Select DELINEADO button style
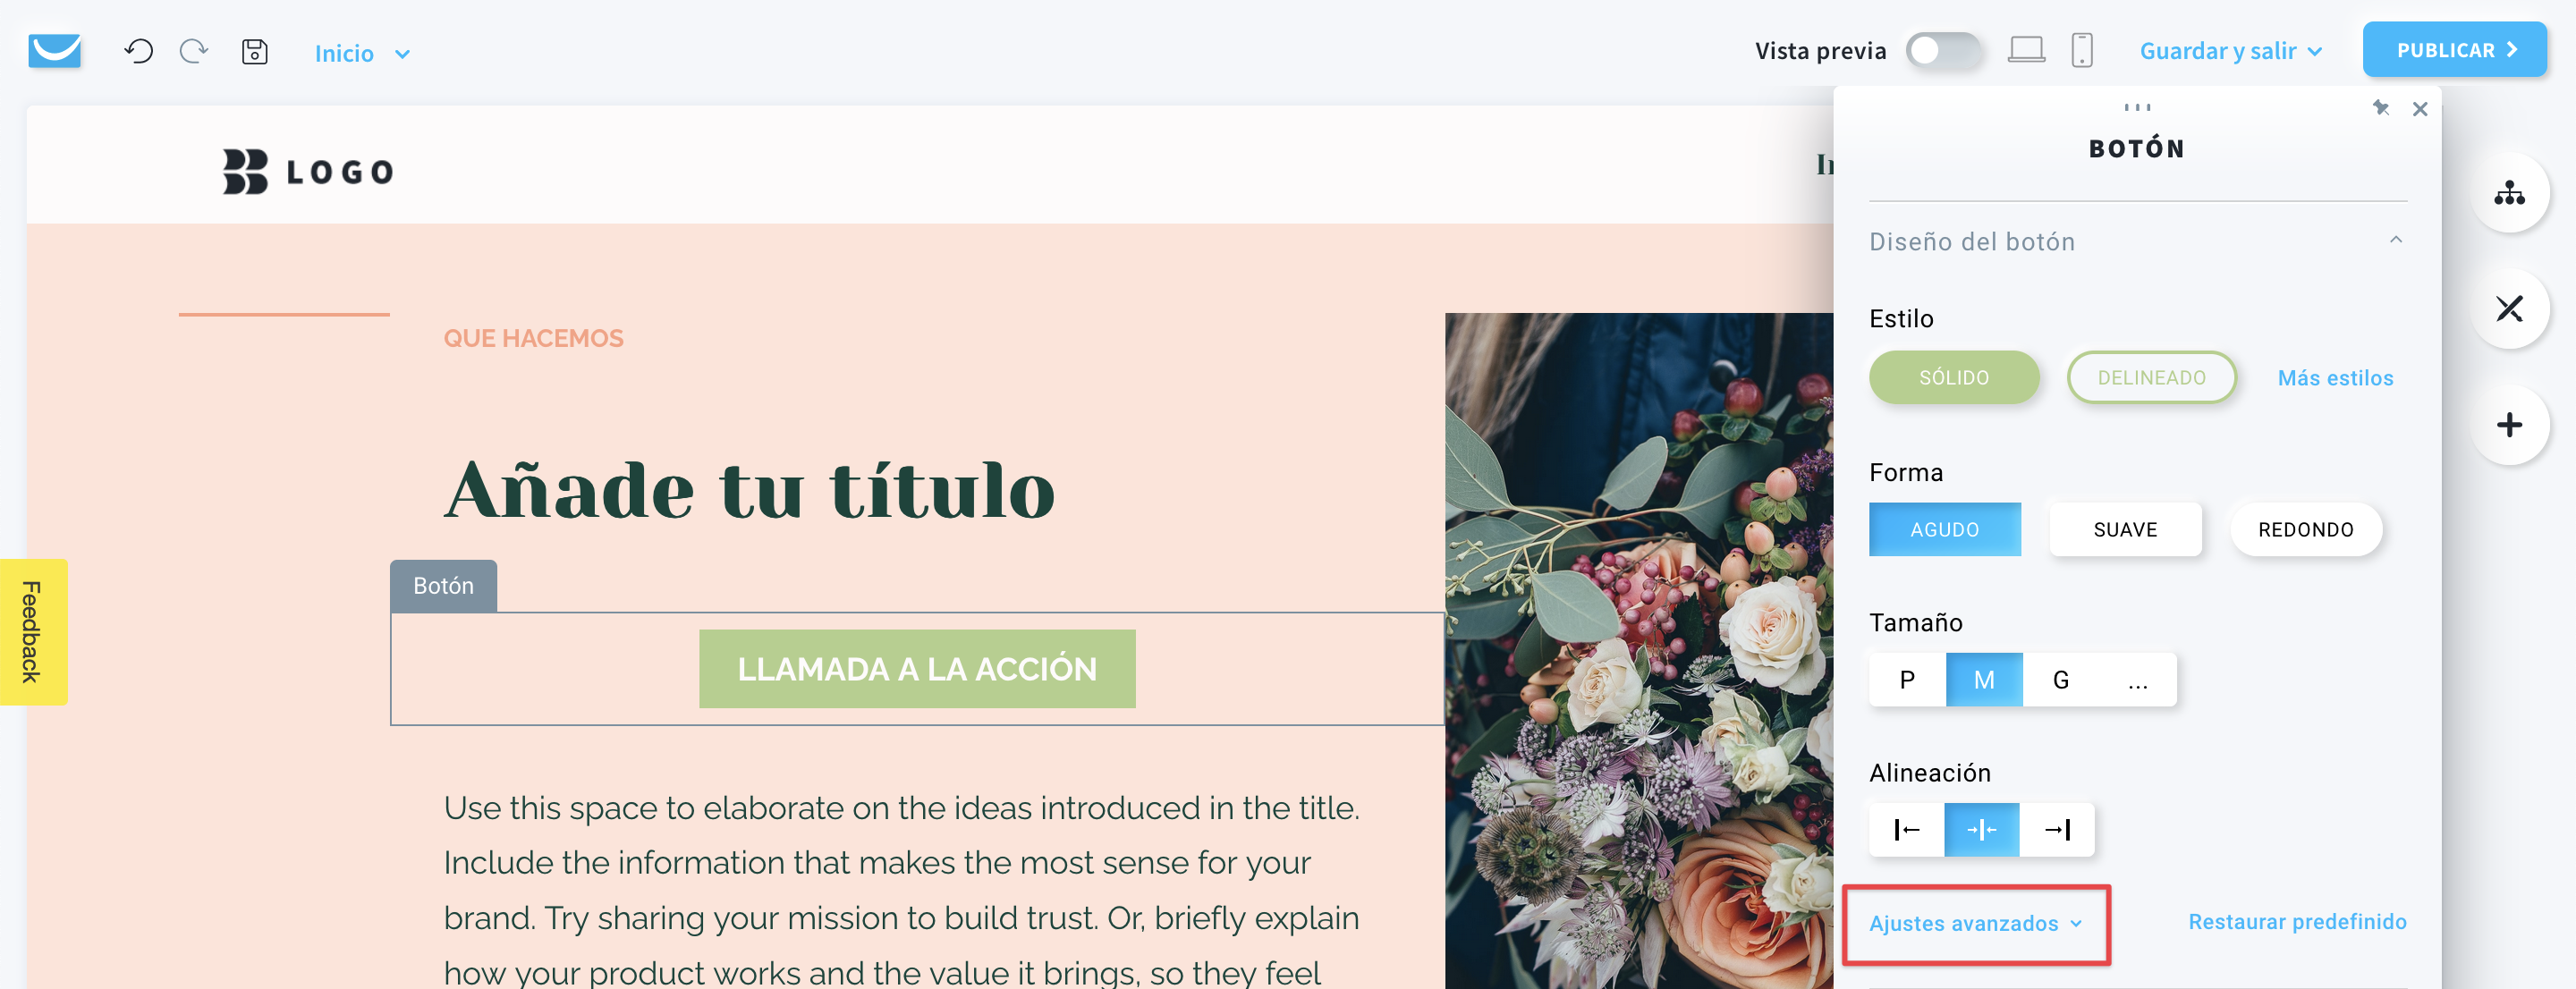Viewport: 2576px width, 989px height. point(2151,377)
